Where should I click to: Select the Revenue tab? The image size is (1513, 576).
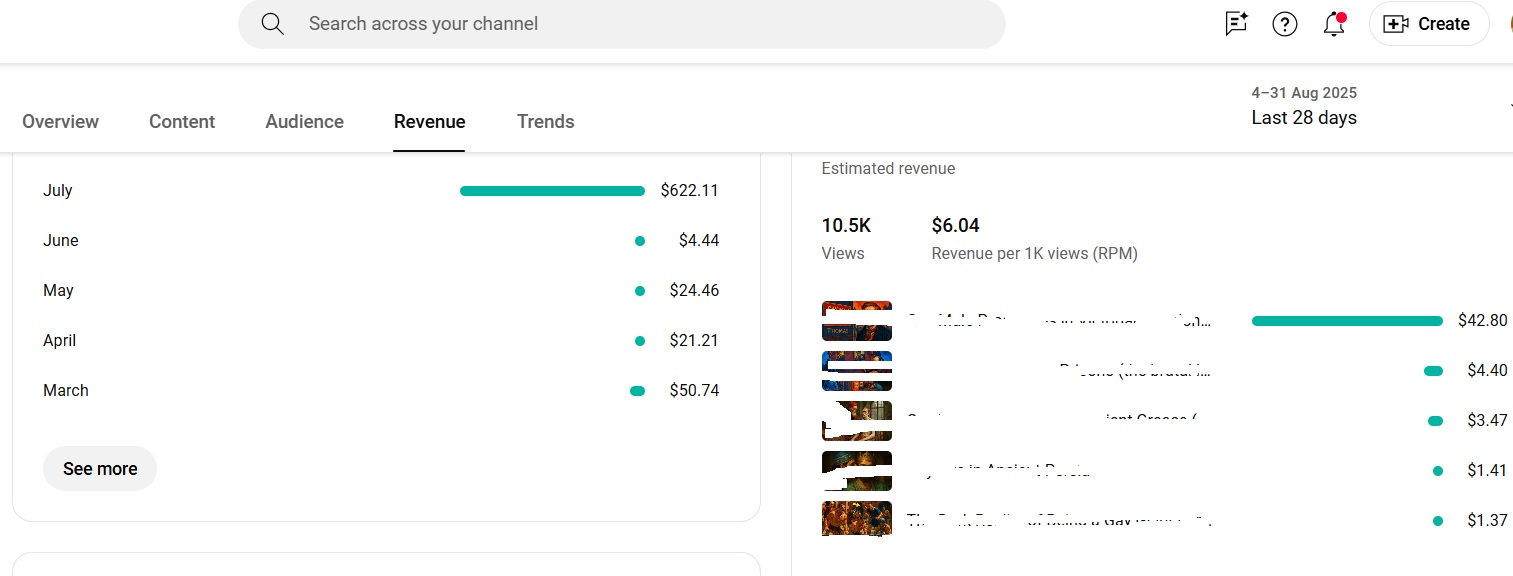[429, 122]
